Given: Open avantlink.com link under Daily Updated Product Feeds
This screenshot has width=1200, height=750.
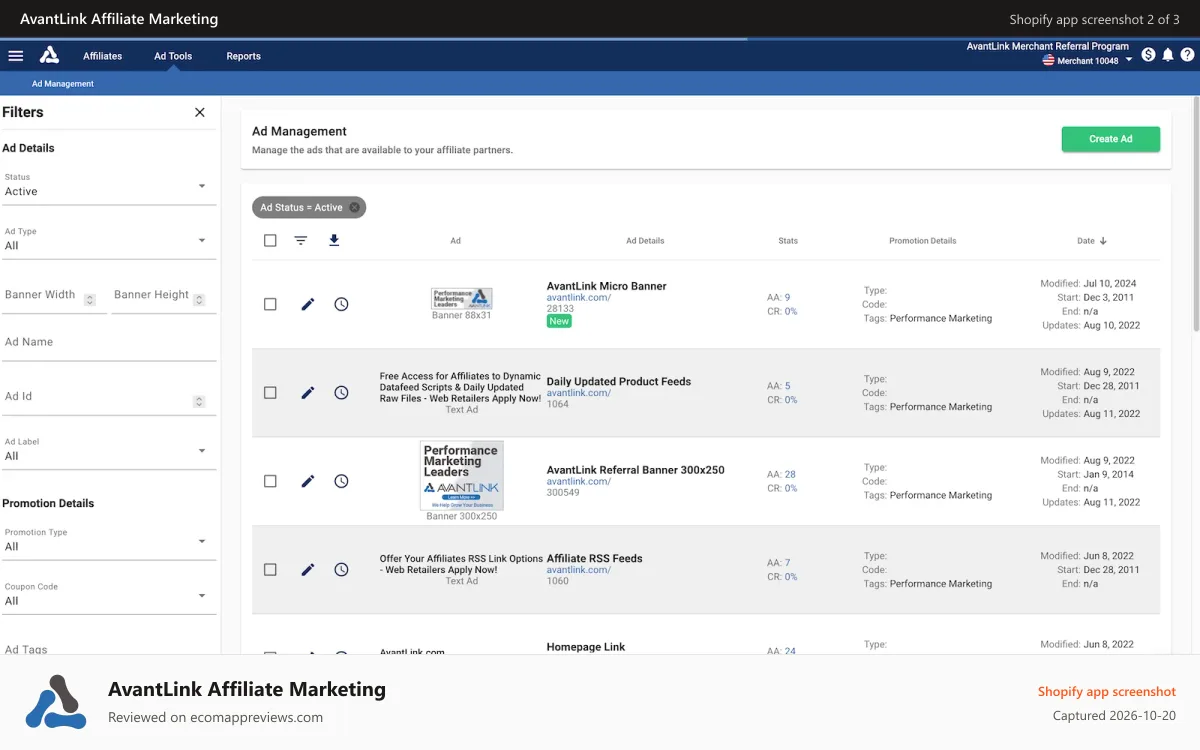Looking at the screenshot, I should pos(578,393).
